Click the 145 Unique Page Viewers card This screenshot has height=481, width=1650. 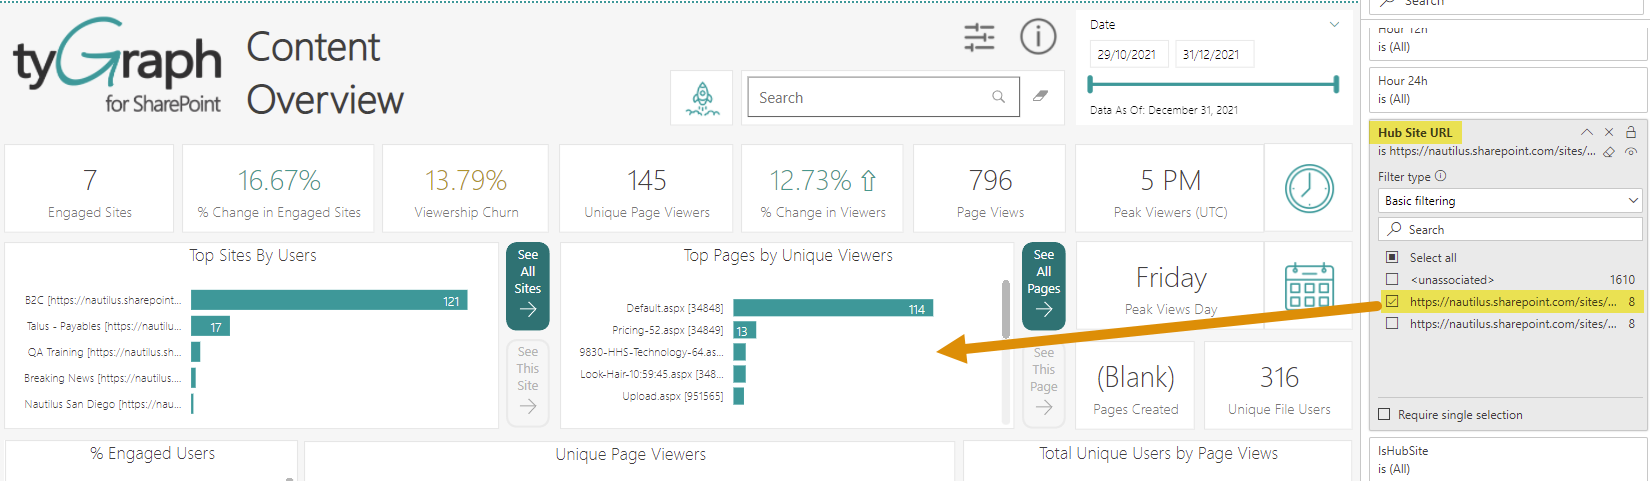tap(646, 189)
